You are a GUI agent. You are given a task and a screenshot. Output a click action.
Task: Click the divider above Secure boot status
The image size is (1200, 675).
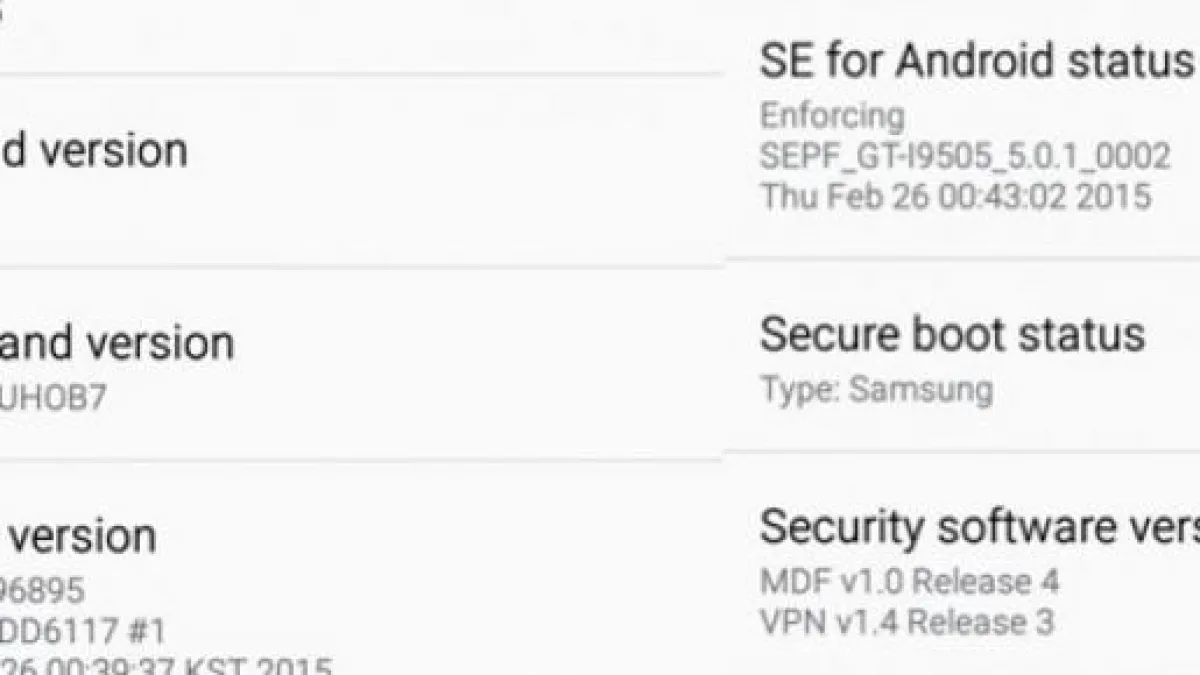[x=960, y=259]
